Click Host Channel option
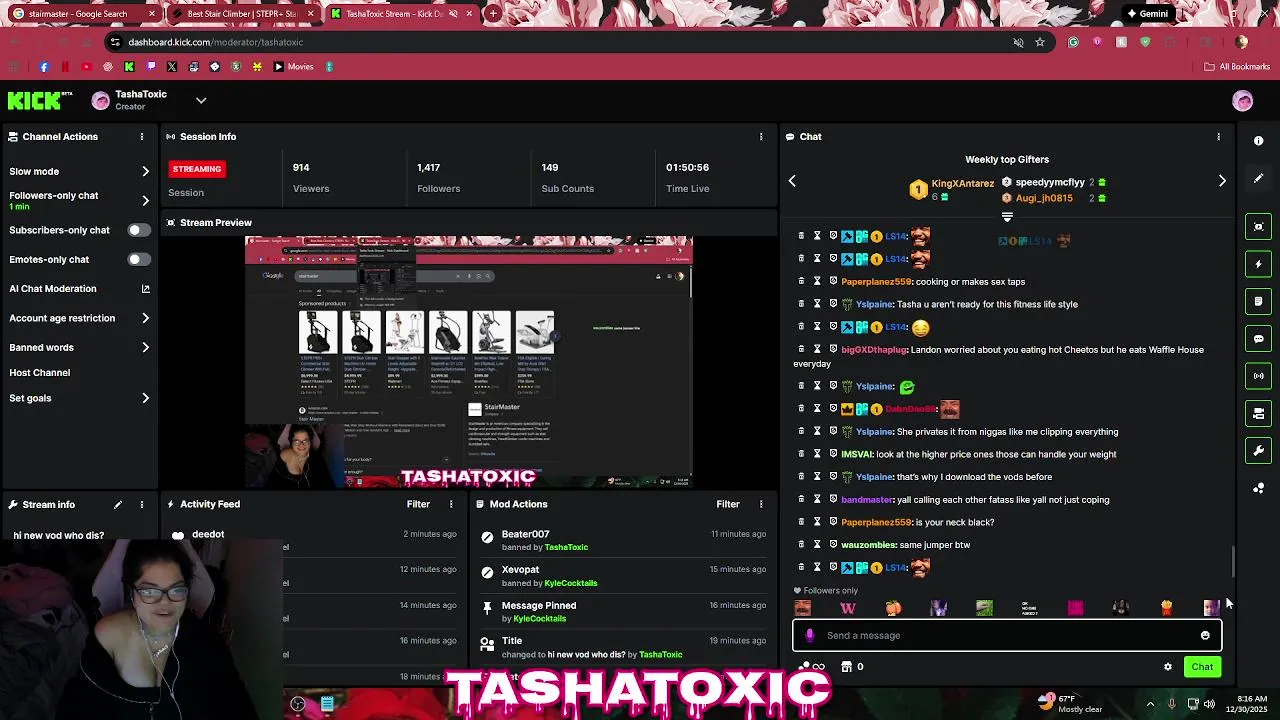The width and height of the screenshot is (1280, 720). click(40, 373)
